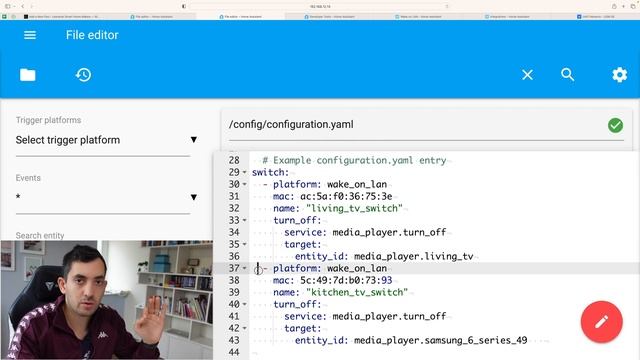Click the red pencil save button
The height and width of the screenshot is (360, 640).
click(602, 322)
